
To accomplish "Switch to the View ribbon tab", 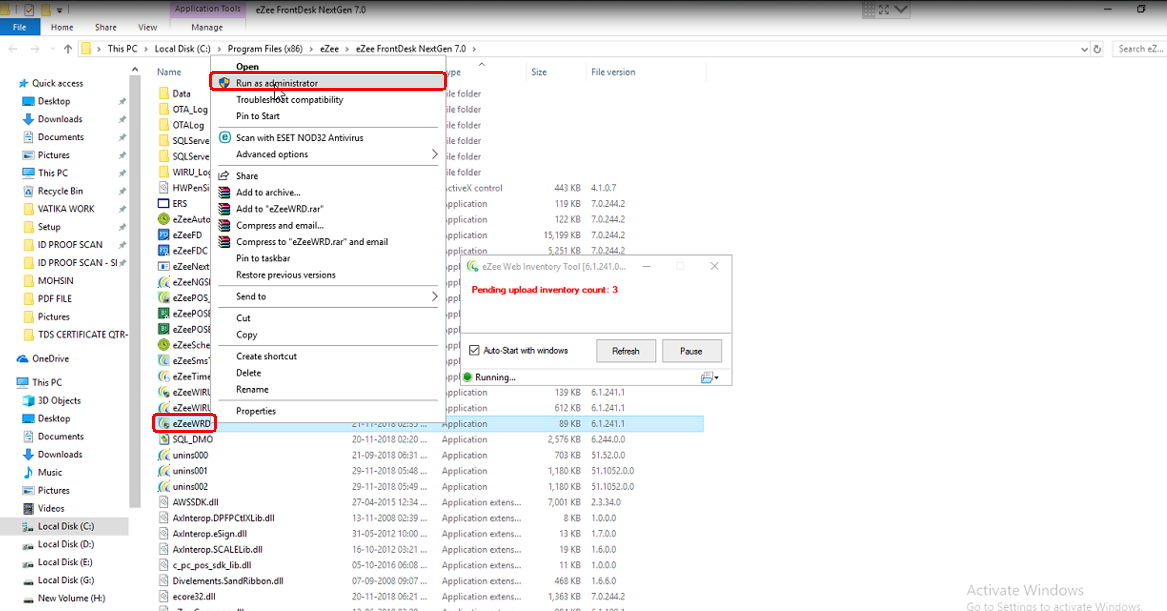I will tap(147, 27).
